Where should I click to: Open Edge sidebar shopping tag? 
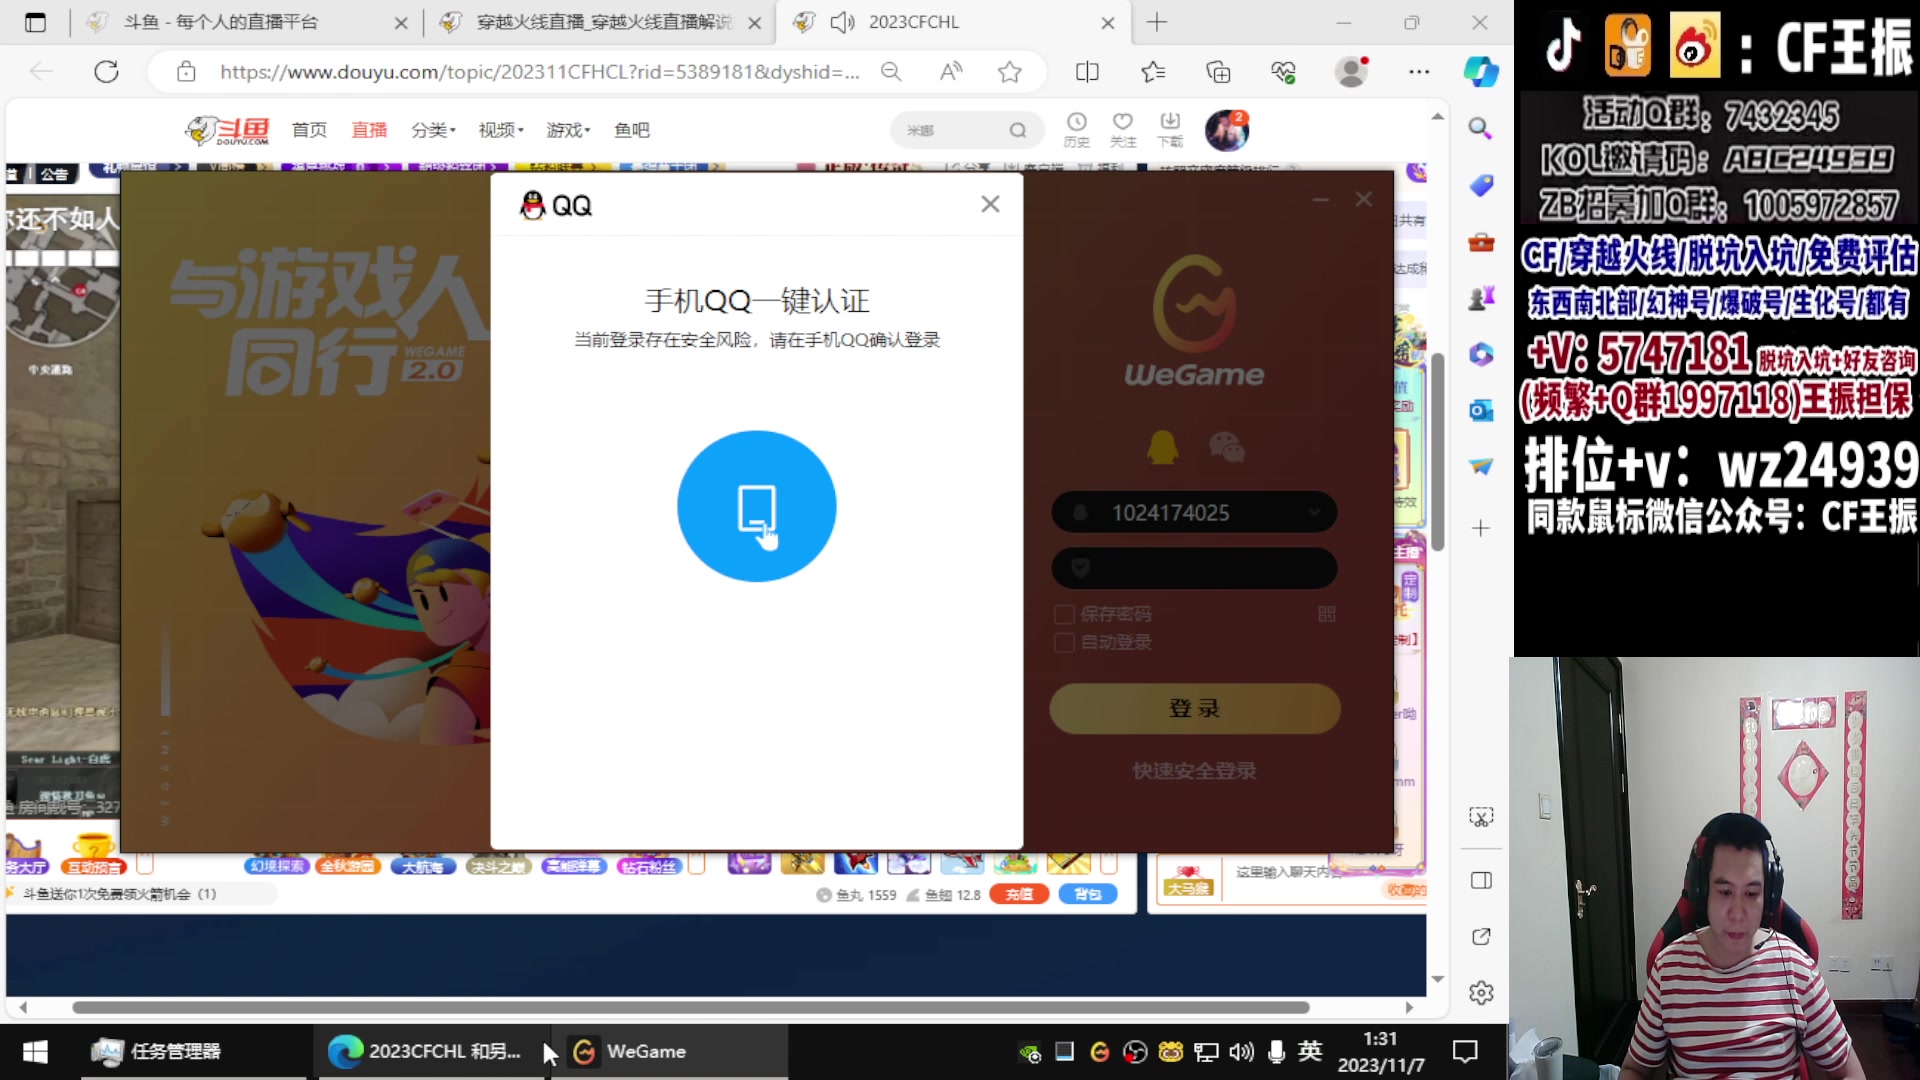click(1480, 185)
